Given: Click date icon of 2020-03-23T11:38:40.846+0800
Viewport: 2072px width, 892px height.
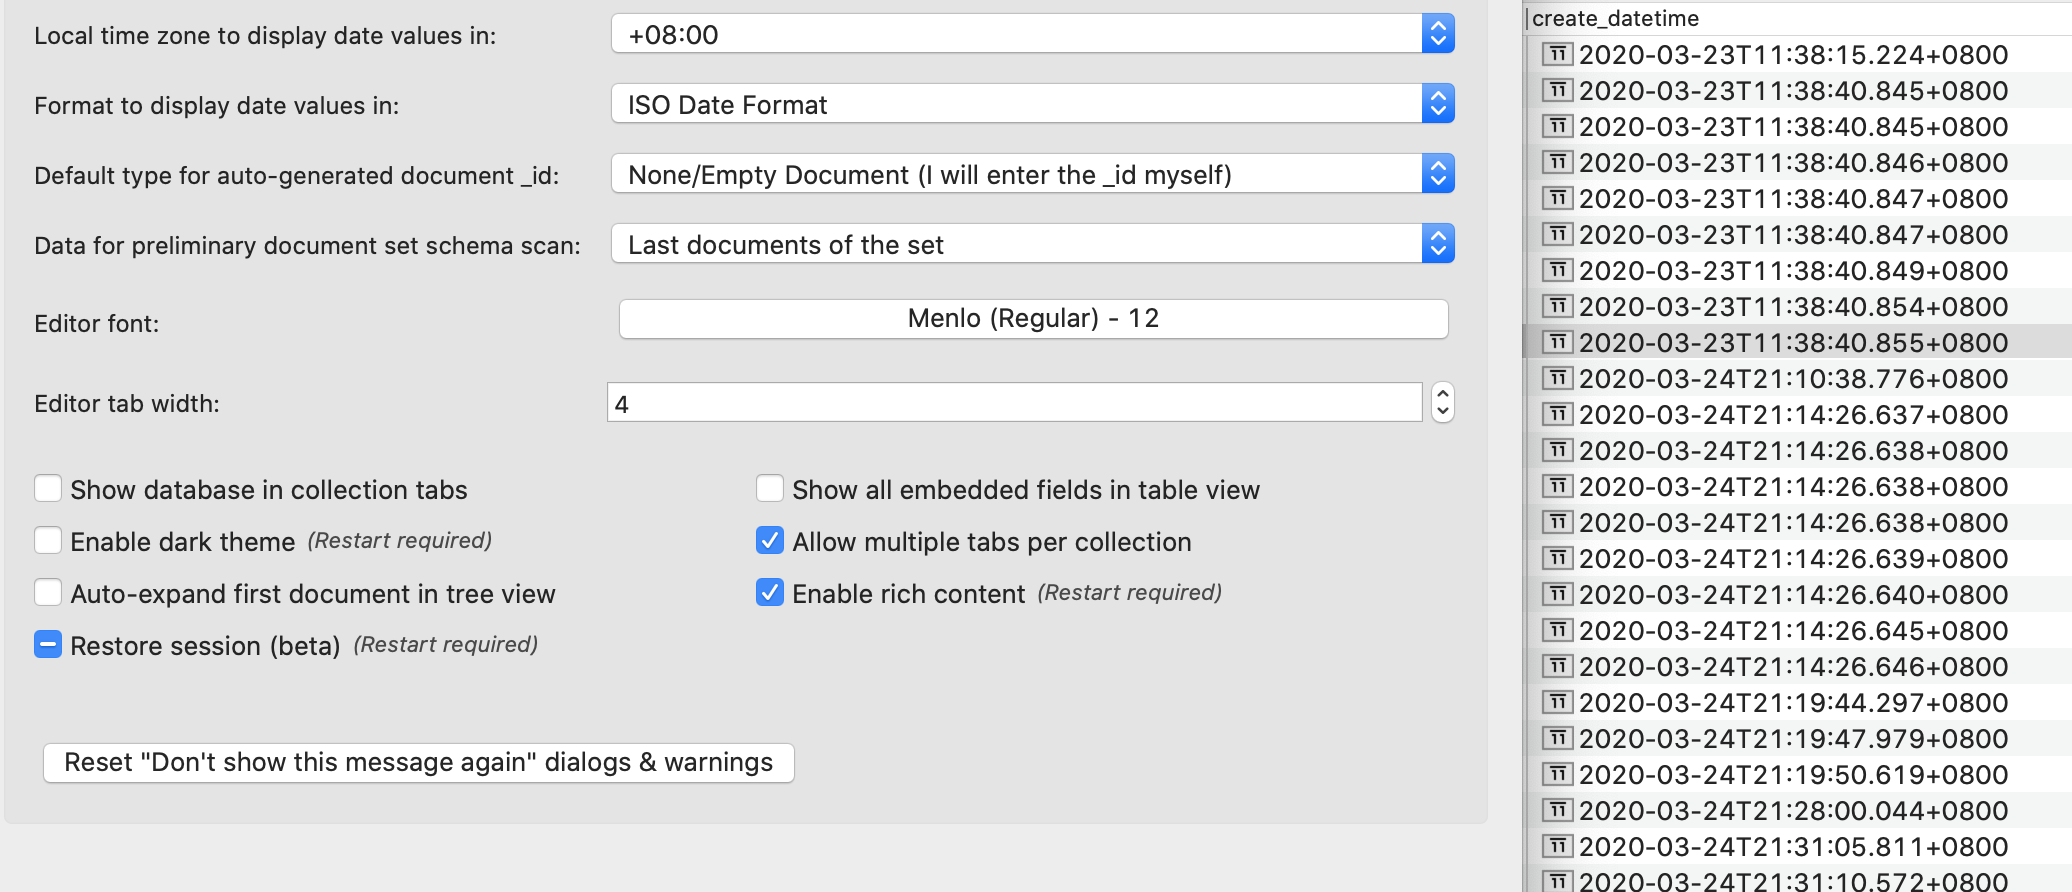Looking at the screenshot, I should coord(1558,162).
